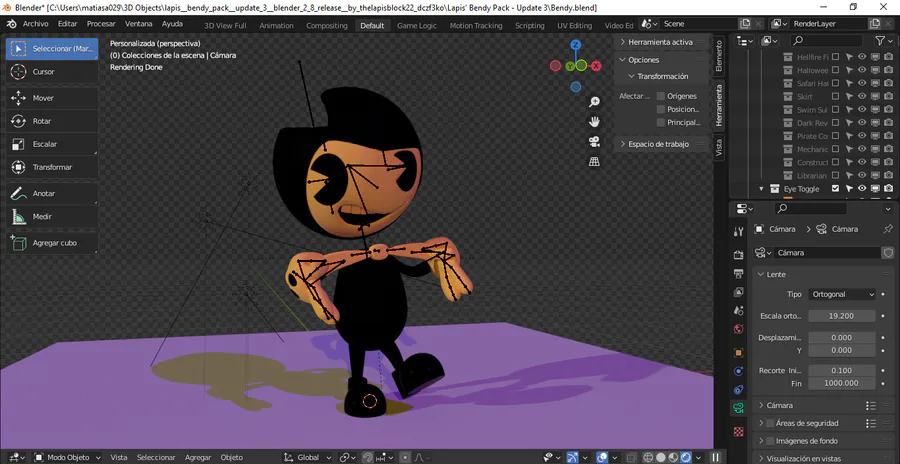
Task: Select the Agregar cubo tool
Action: (52, 243)
